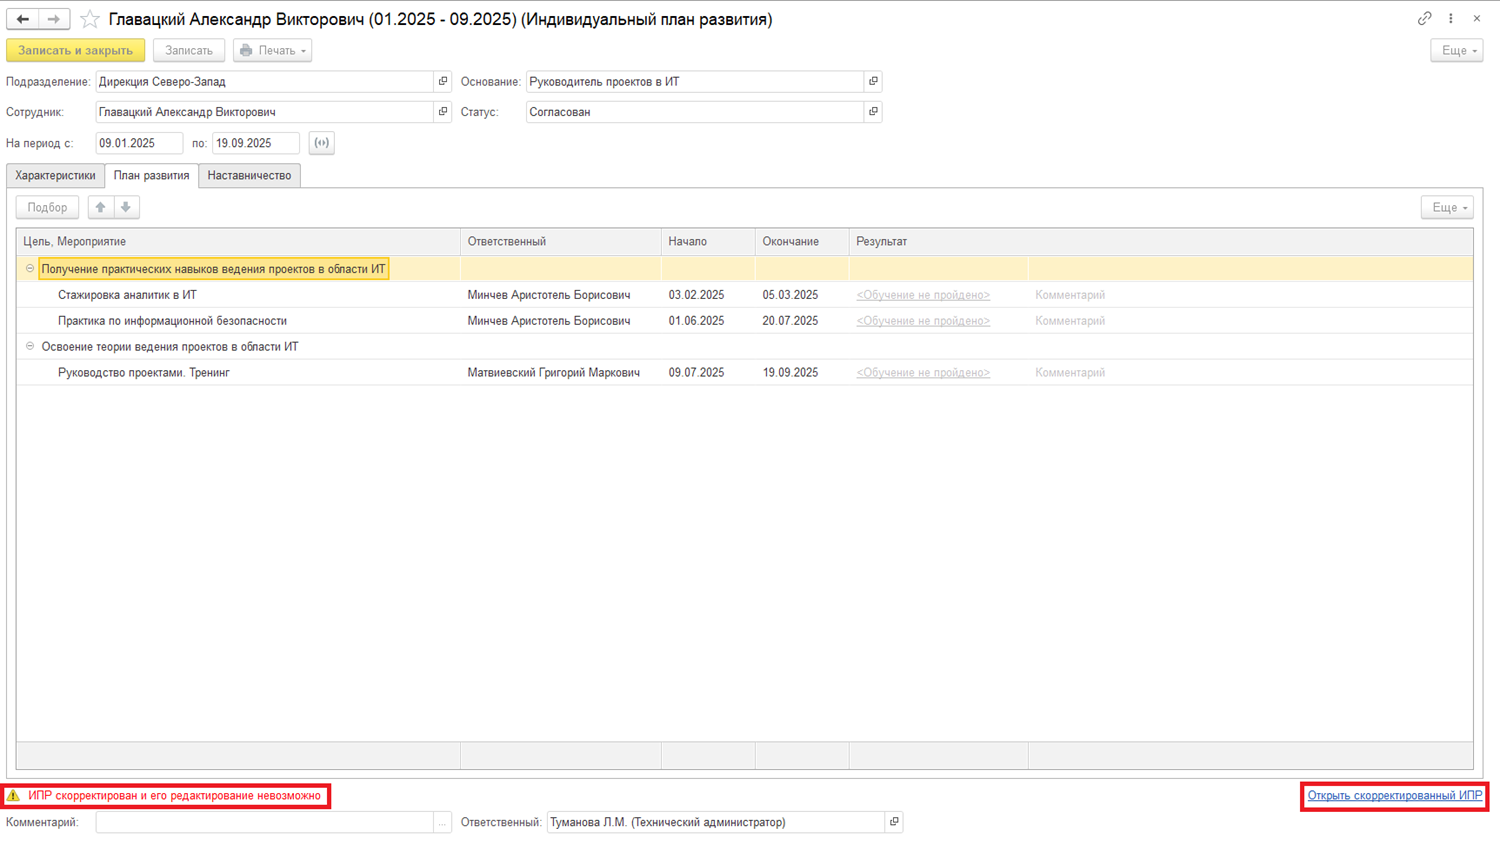
Task: Click the back navigation arrow
Action: [x=22, y=19]
